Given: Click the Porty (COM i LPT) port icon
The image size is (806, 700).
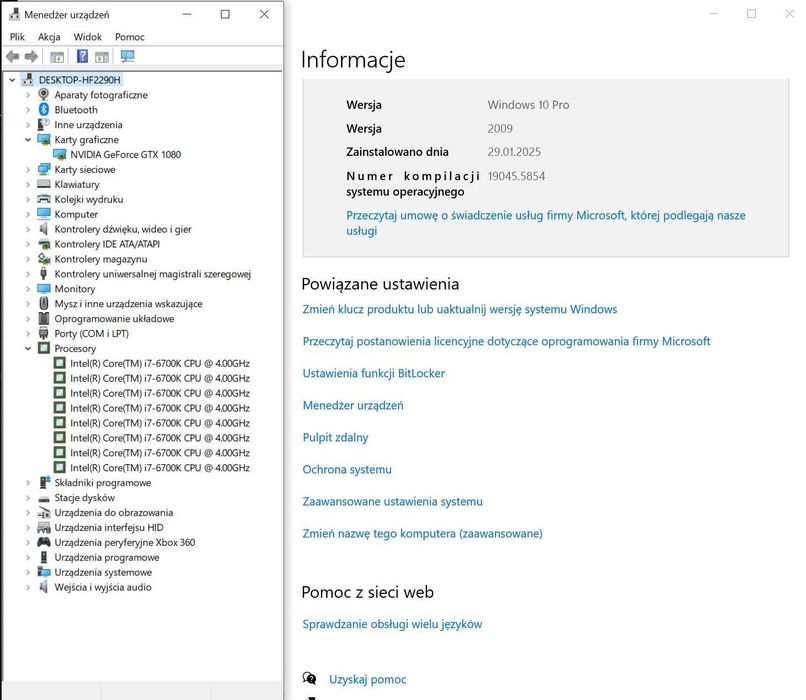Looking at the screenshot, I should [x=44, y=333].
